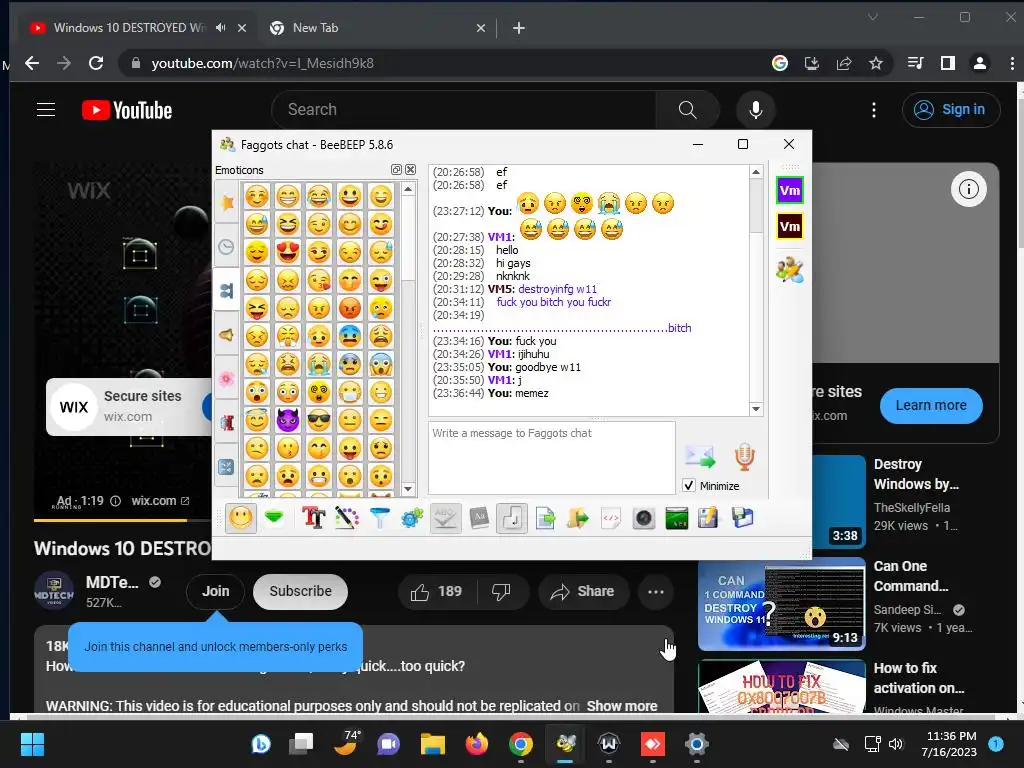Click the green down-arrow toolbar icon
The height and width of the screenshot is (768, 1024).
click(274, 519)
